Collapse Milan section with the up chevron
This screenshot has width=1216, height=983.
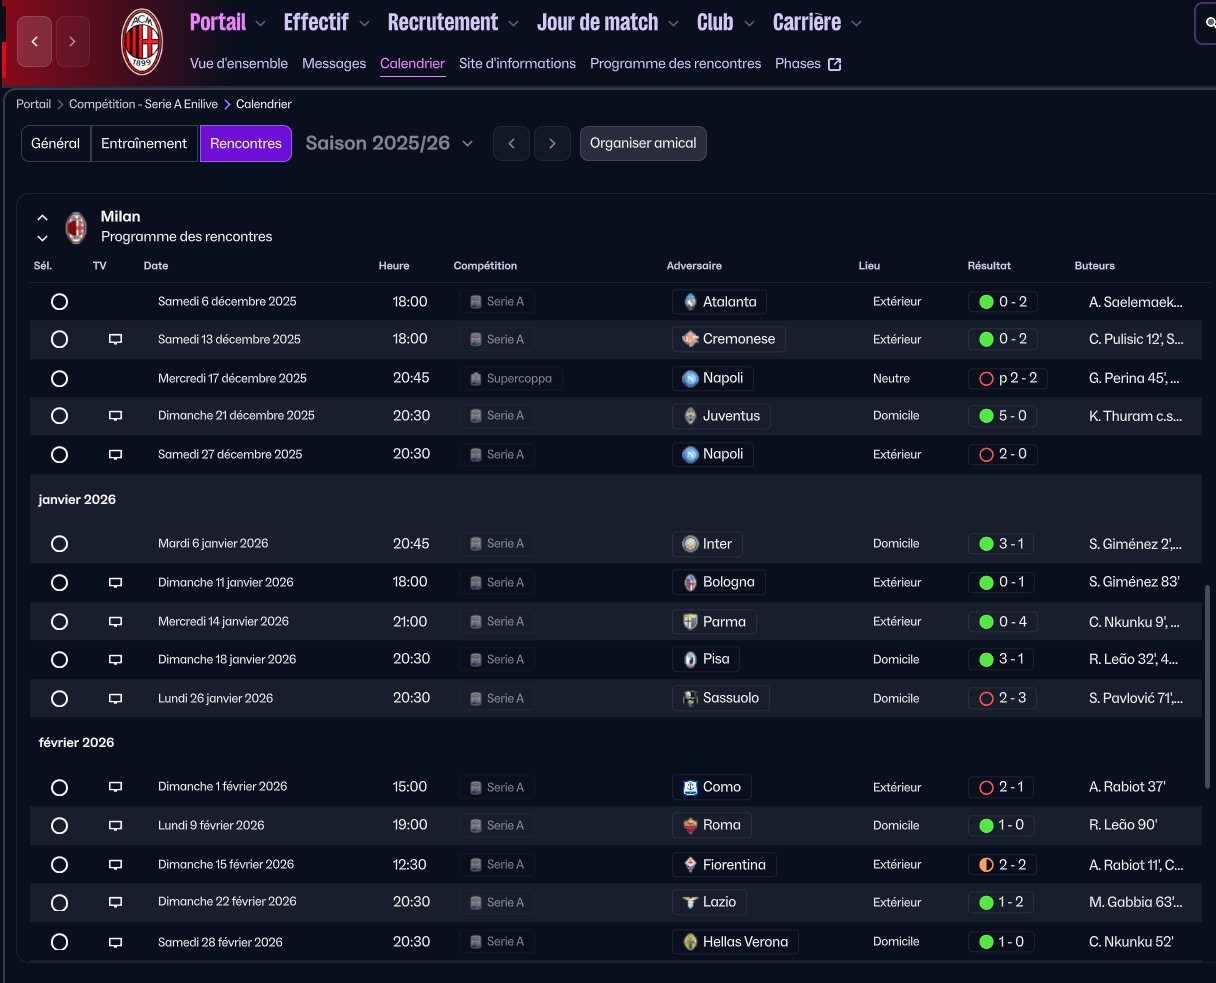(x=42, y=217)
